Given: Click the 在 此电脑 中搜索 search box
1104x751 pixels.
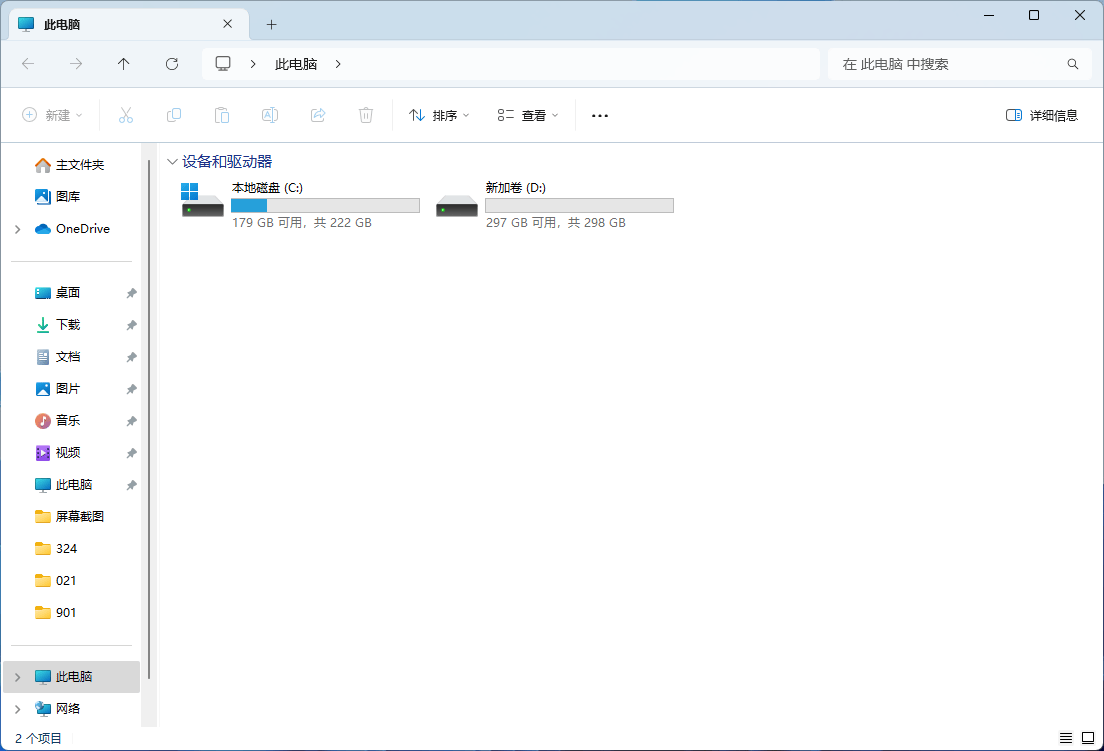Looking at the screenshot, I should 950,64.
